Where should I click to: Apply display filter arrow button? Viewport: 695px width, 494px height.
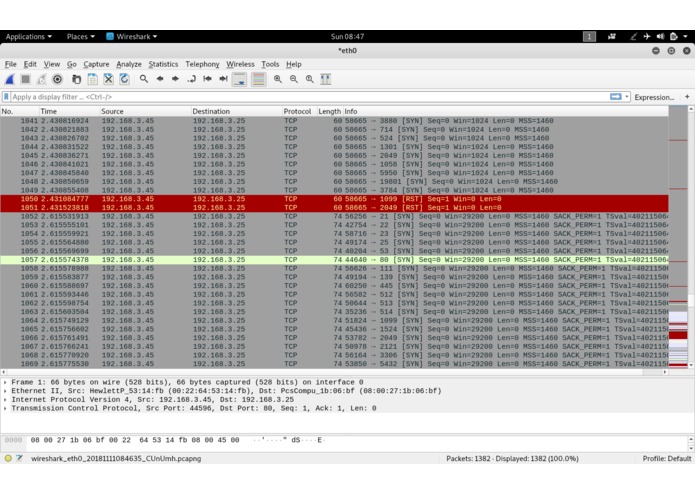pyautogui.click(x=616, y=97)
